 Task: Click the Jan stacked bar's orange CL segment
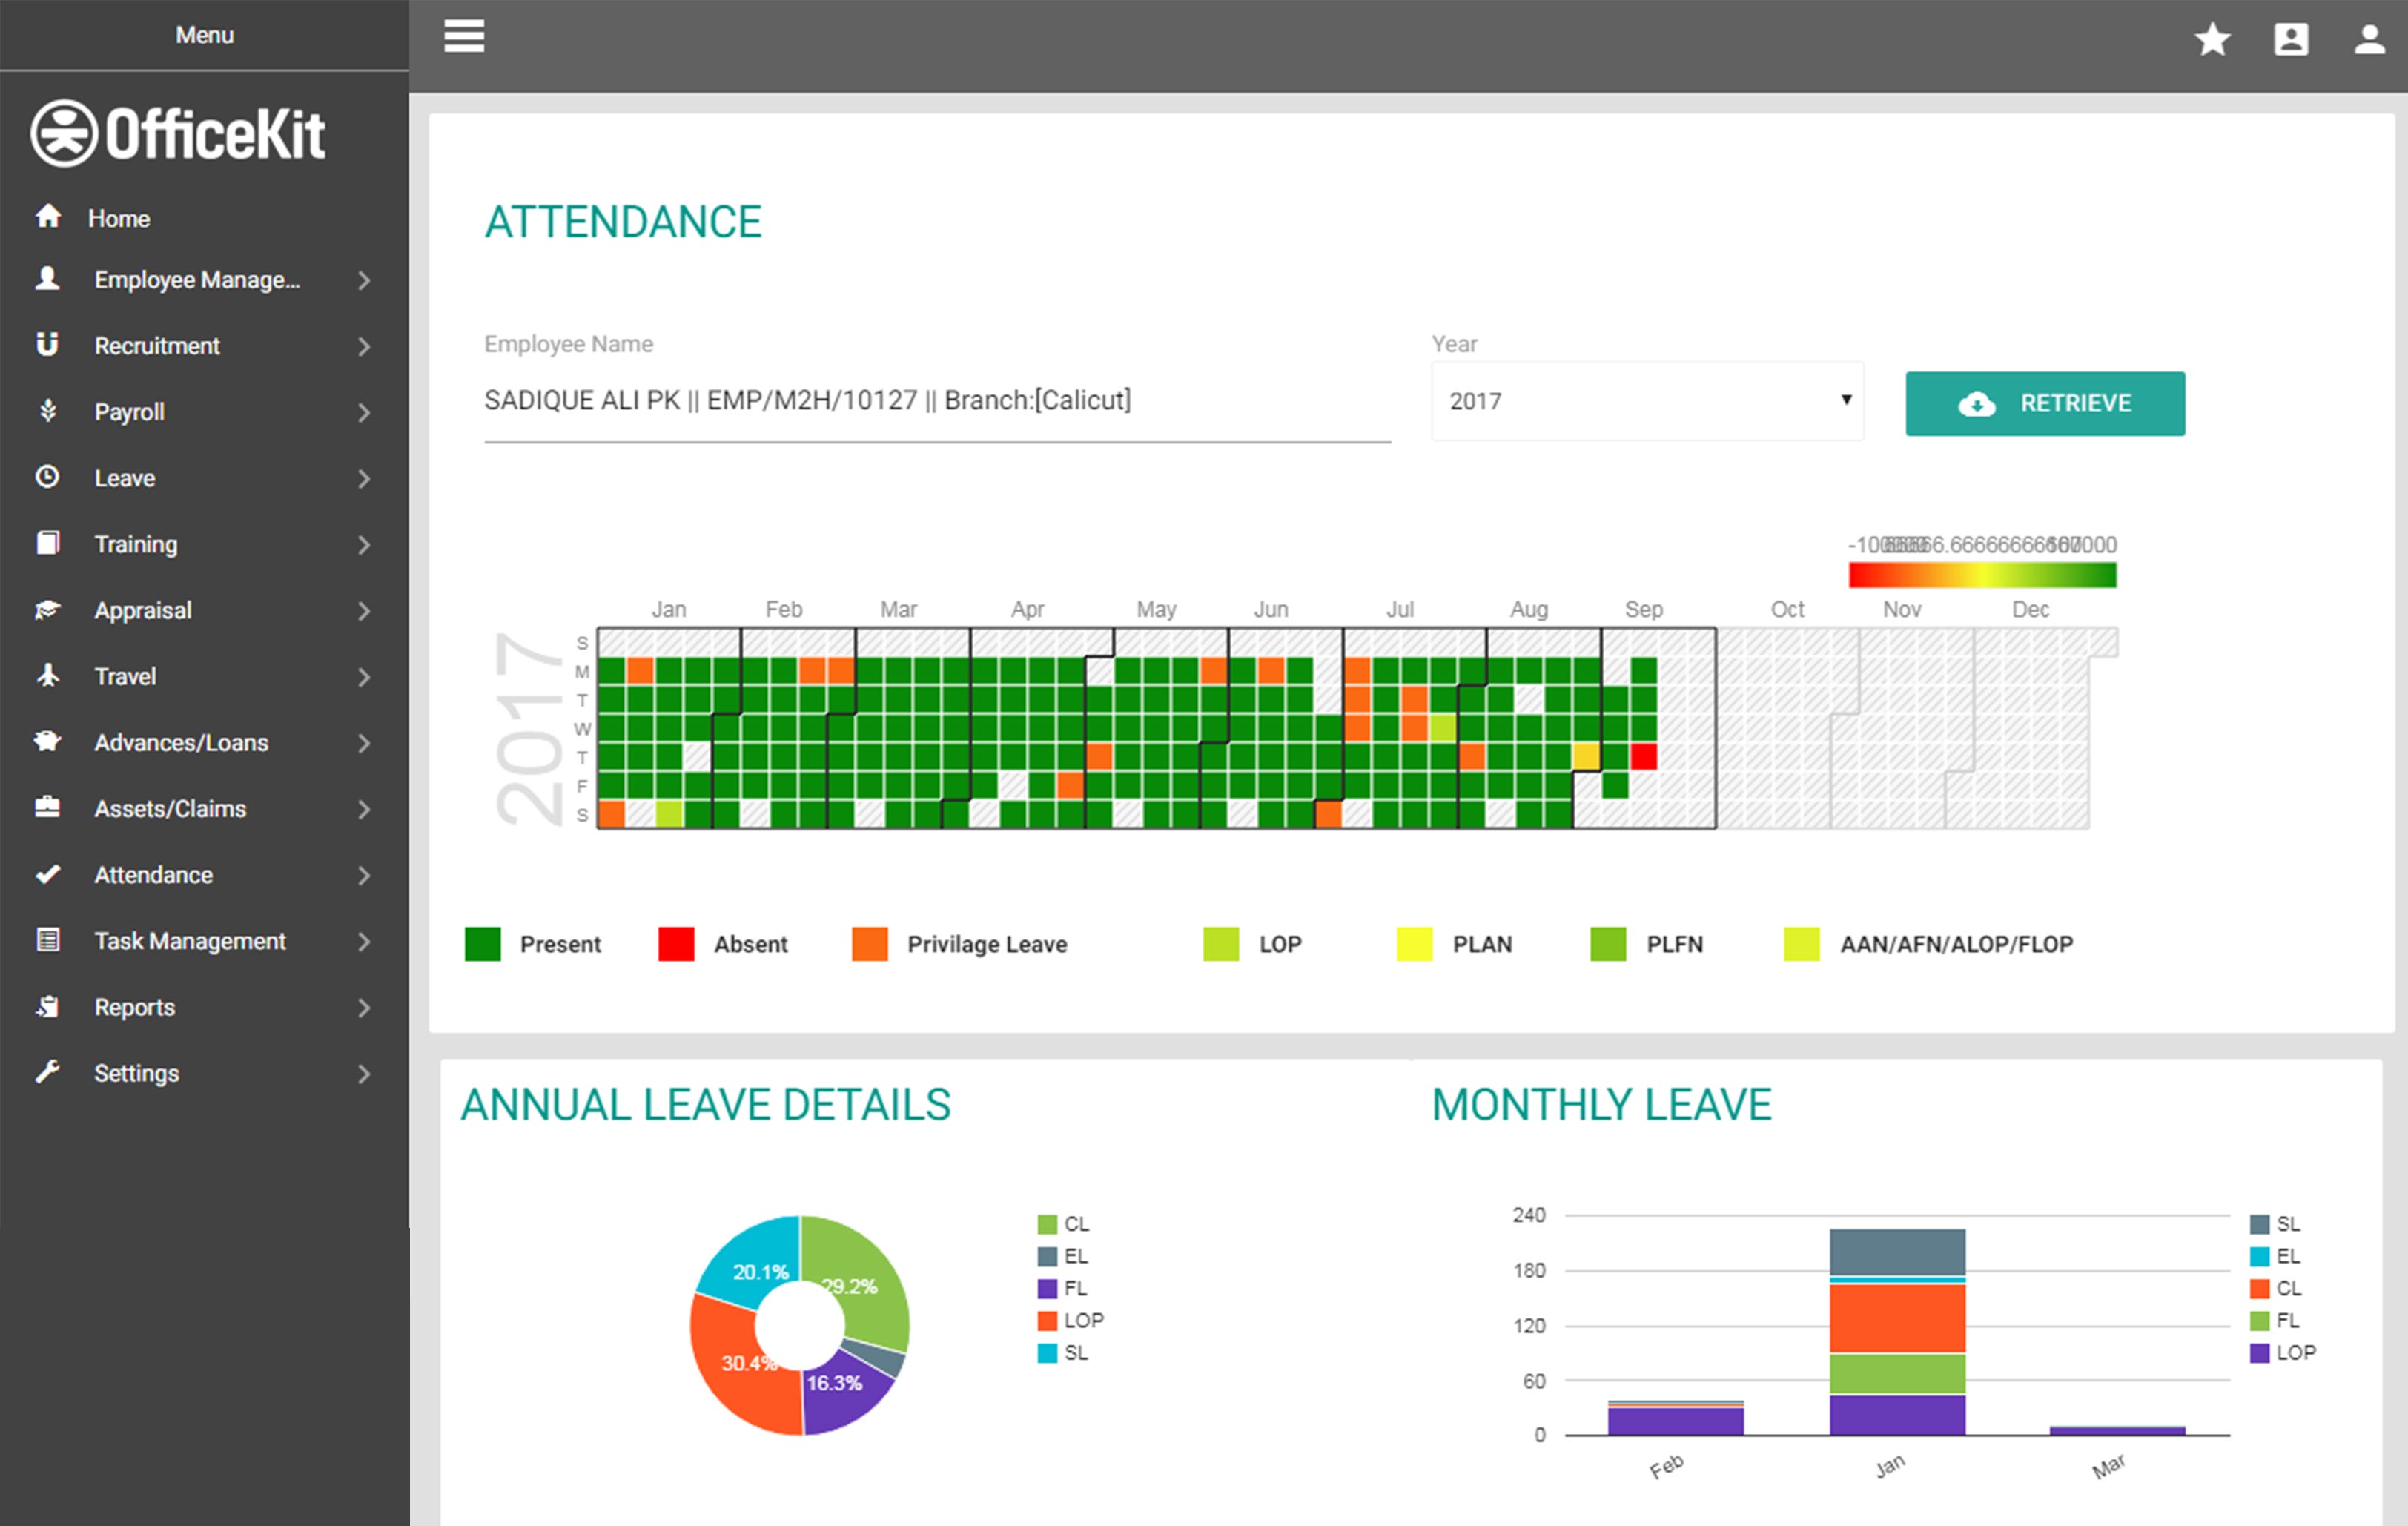pos(1897,1318)
